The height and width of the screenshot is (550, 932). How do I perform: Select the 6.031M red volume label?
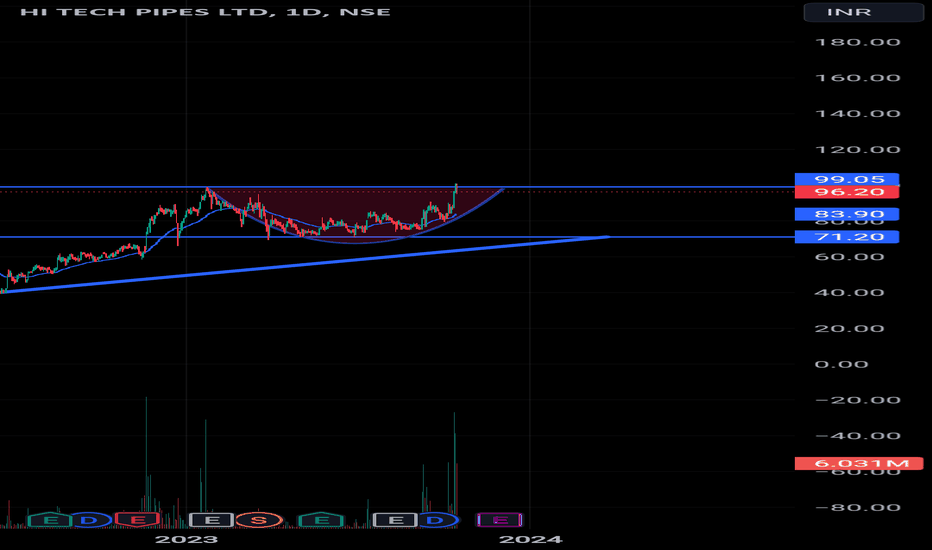pos(859,463)
